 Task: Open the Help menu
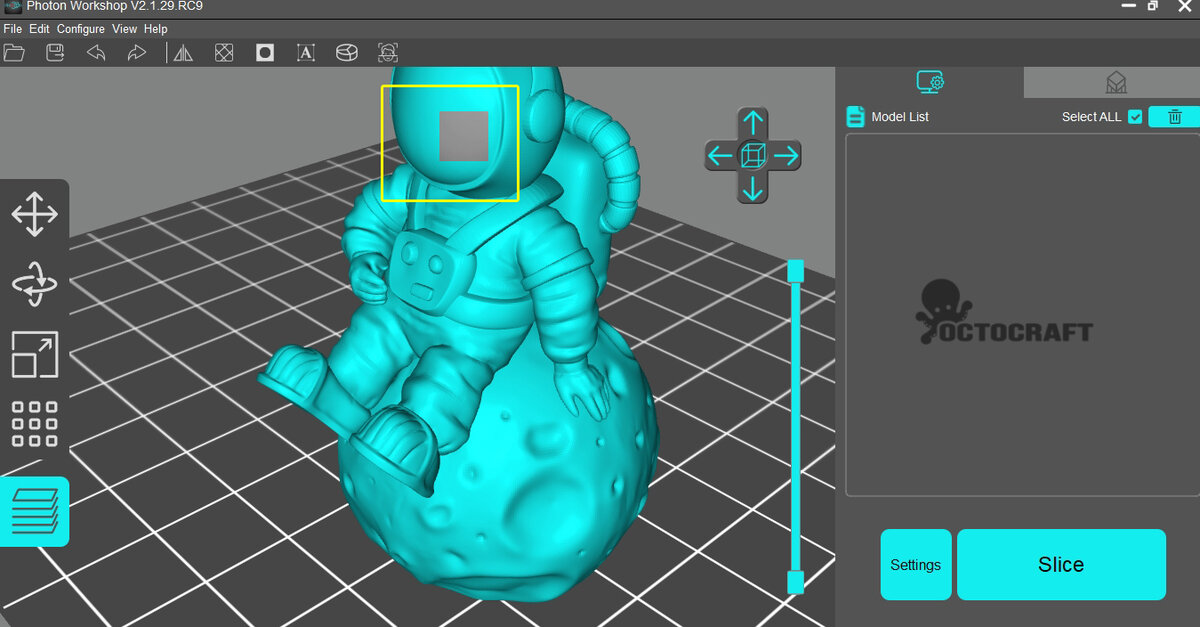coord(155,29)
